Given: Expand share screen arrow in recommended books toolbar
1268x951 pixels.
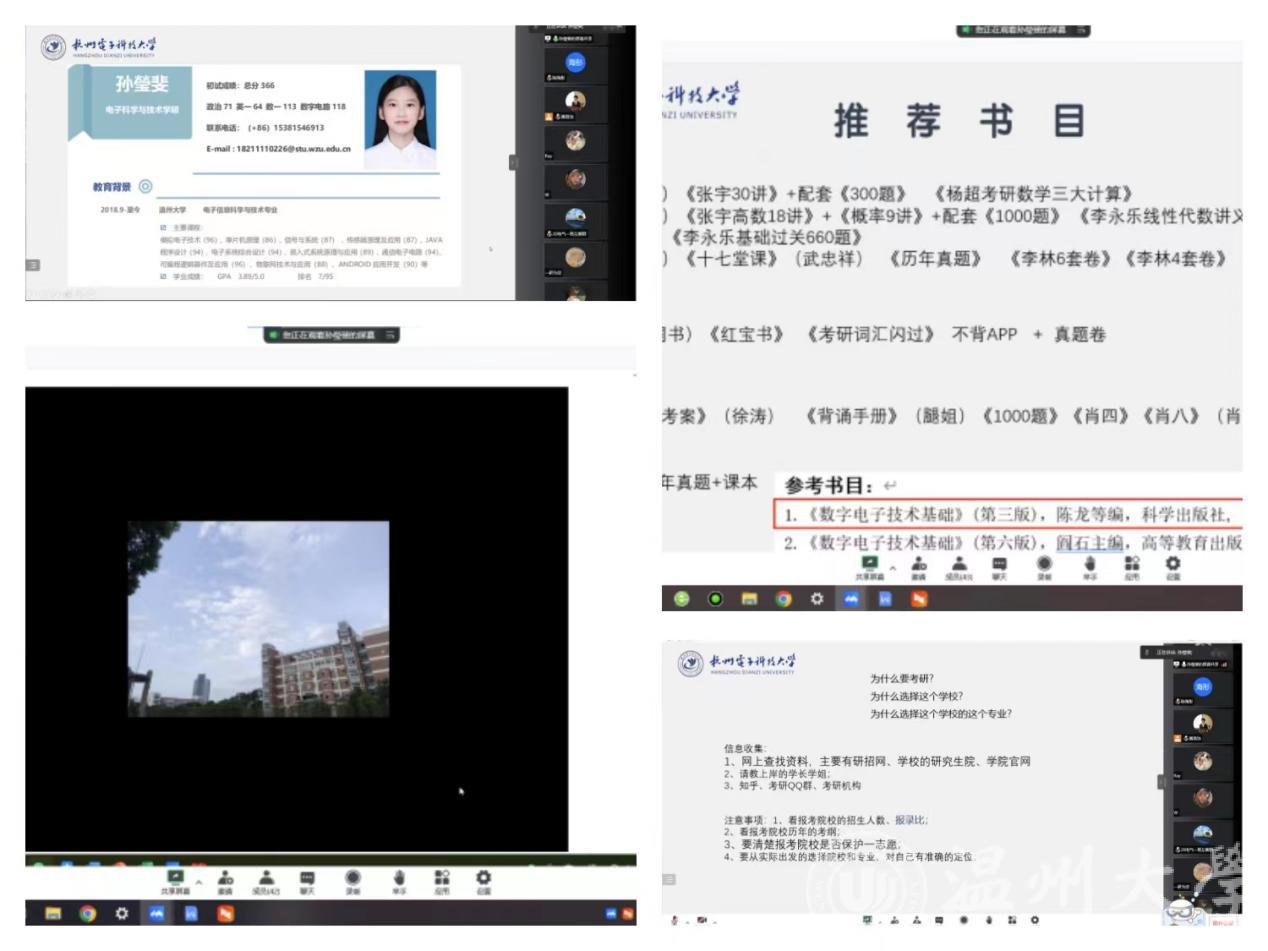Looking at the screenshot, I should (893, 567).
